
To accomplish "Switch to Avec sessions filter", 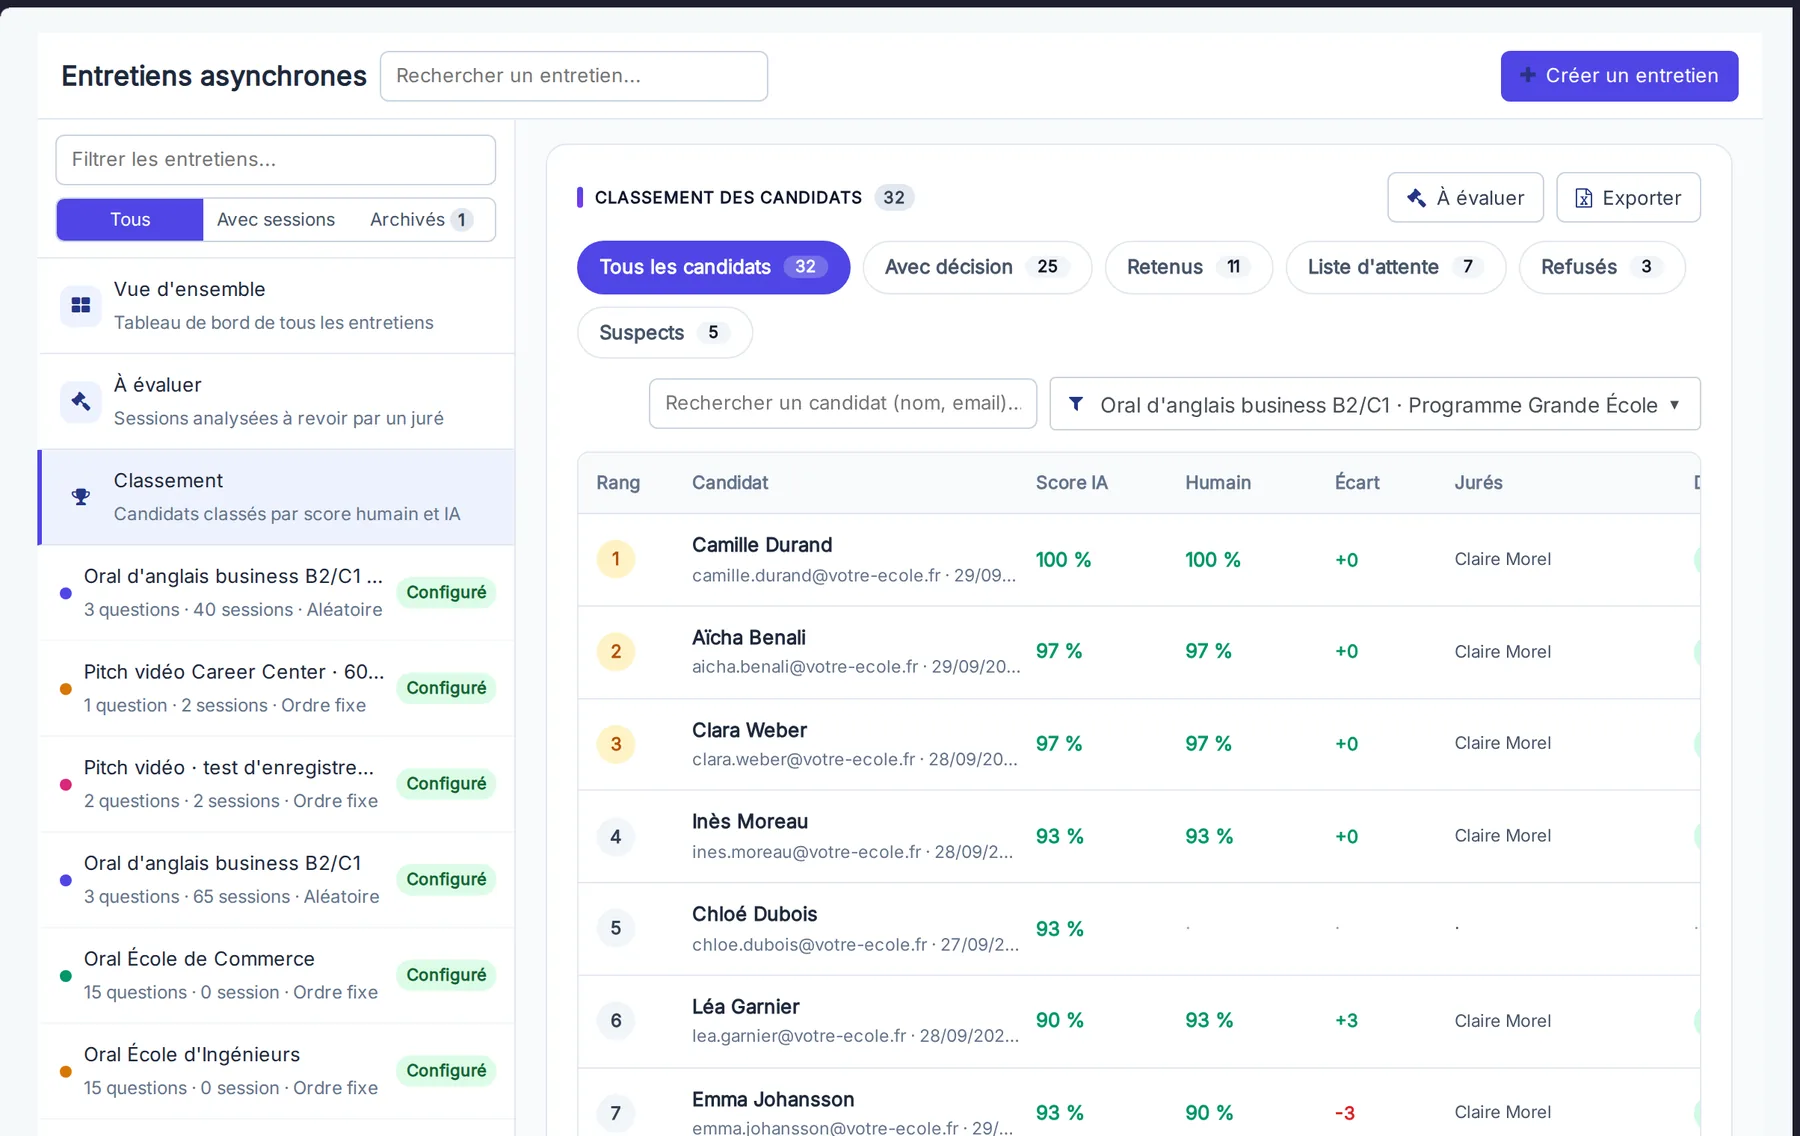I will tap(276, 220).
